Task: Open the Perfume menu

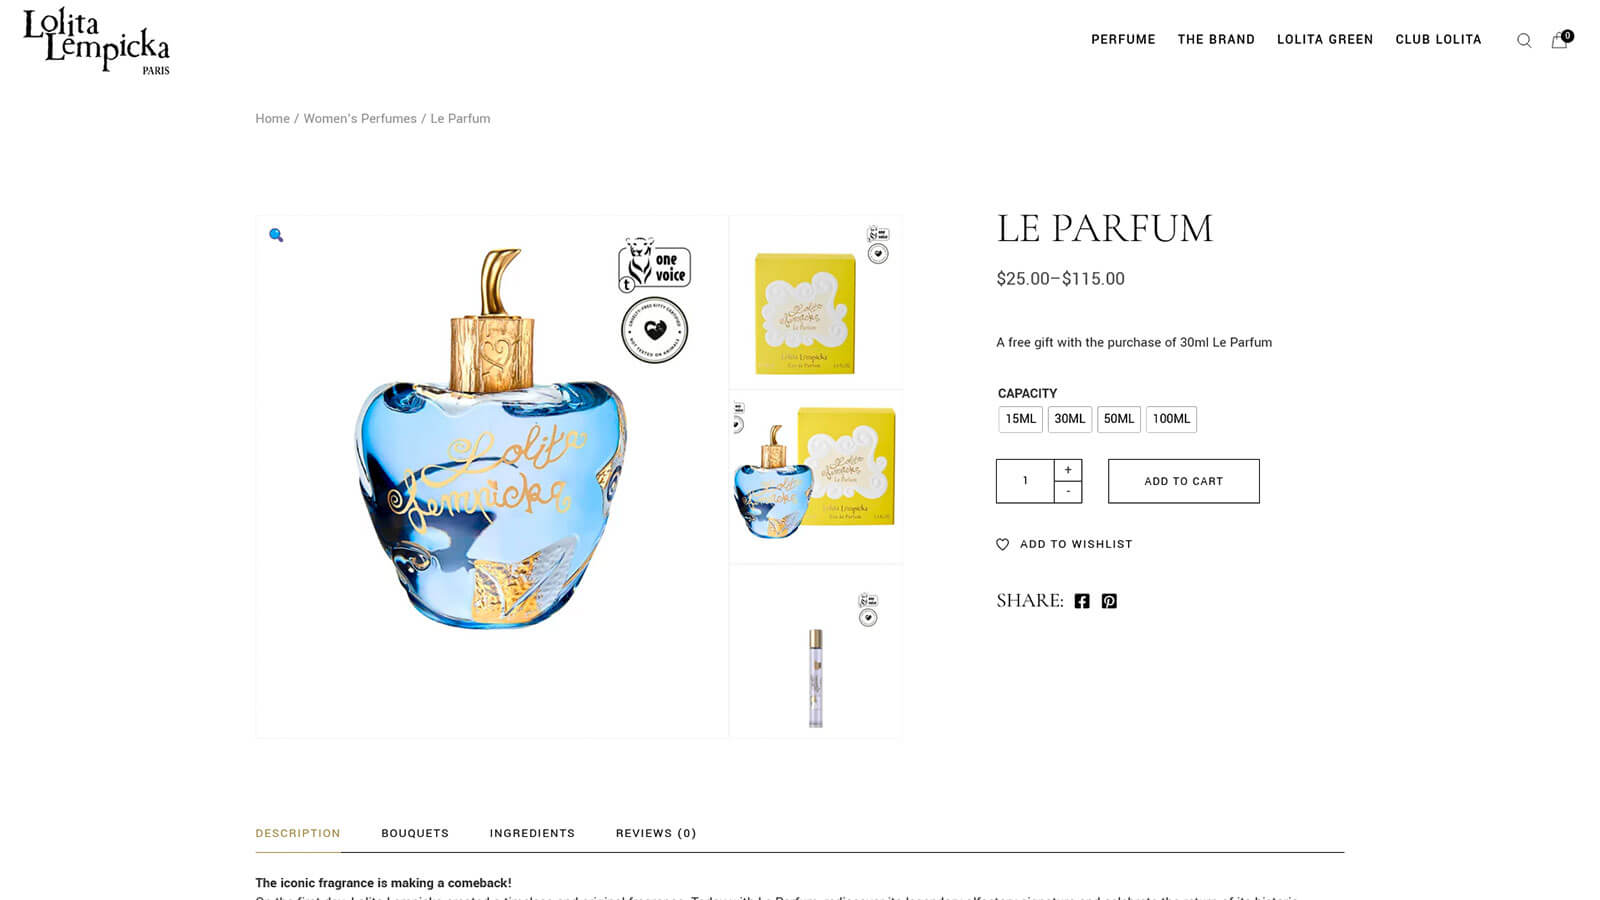Action: (x=1123, y=40)
